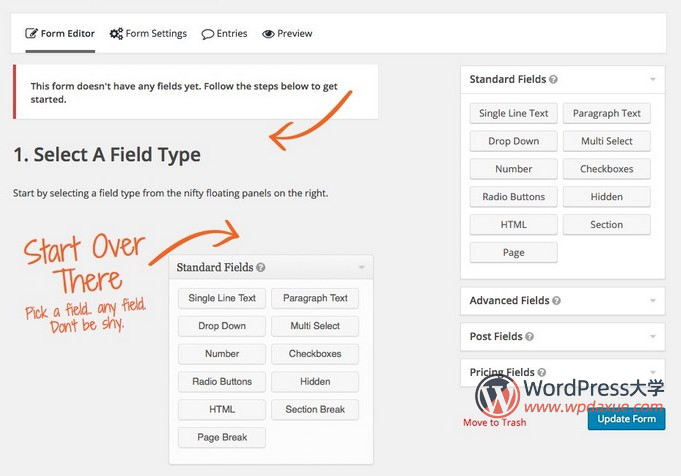Expand the Pricing Fields panel
The width and height of the screenshot is (681, 476).
(x=653, y=372)
